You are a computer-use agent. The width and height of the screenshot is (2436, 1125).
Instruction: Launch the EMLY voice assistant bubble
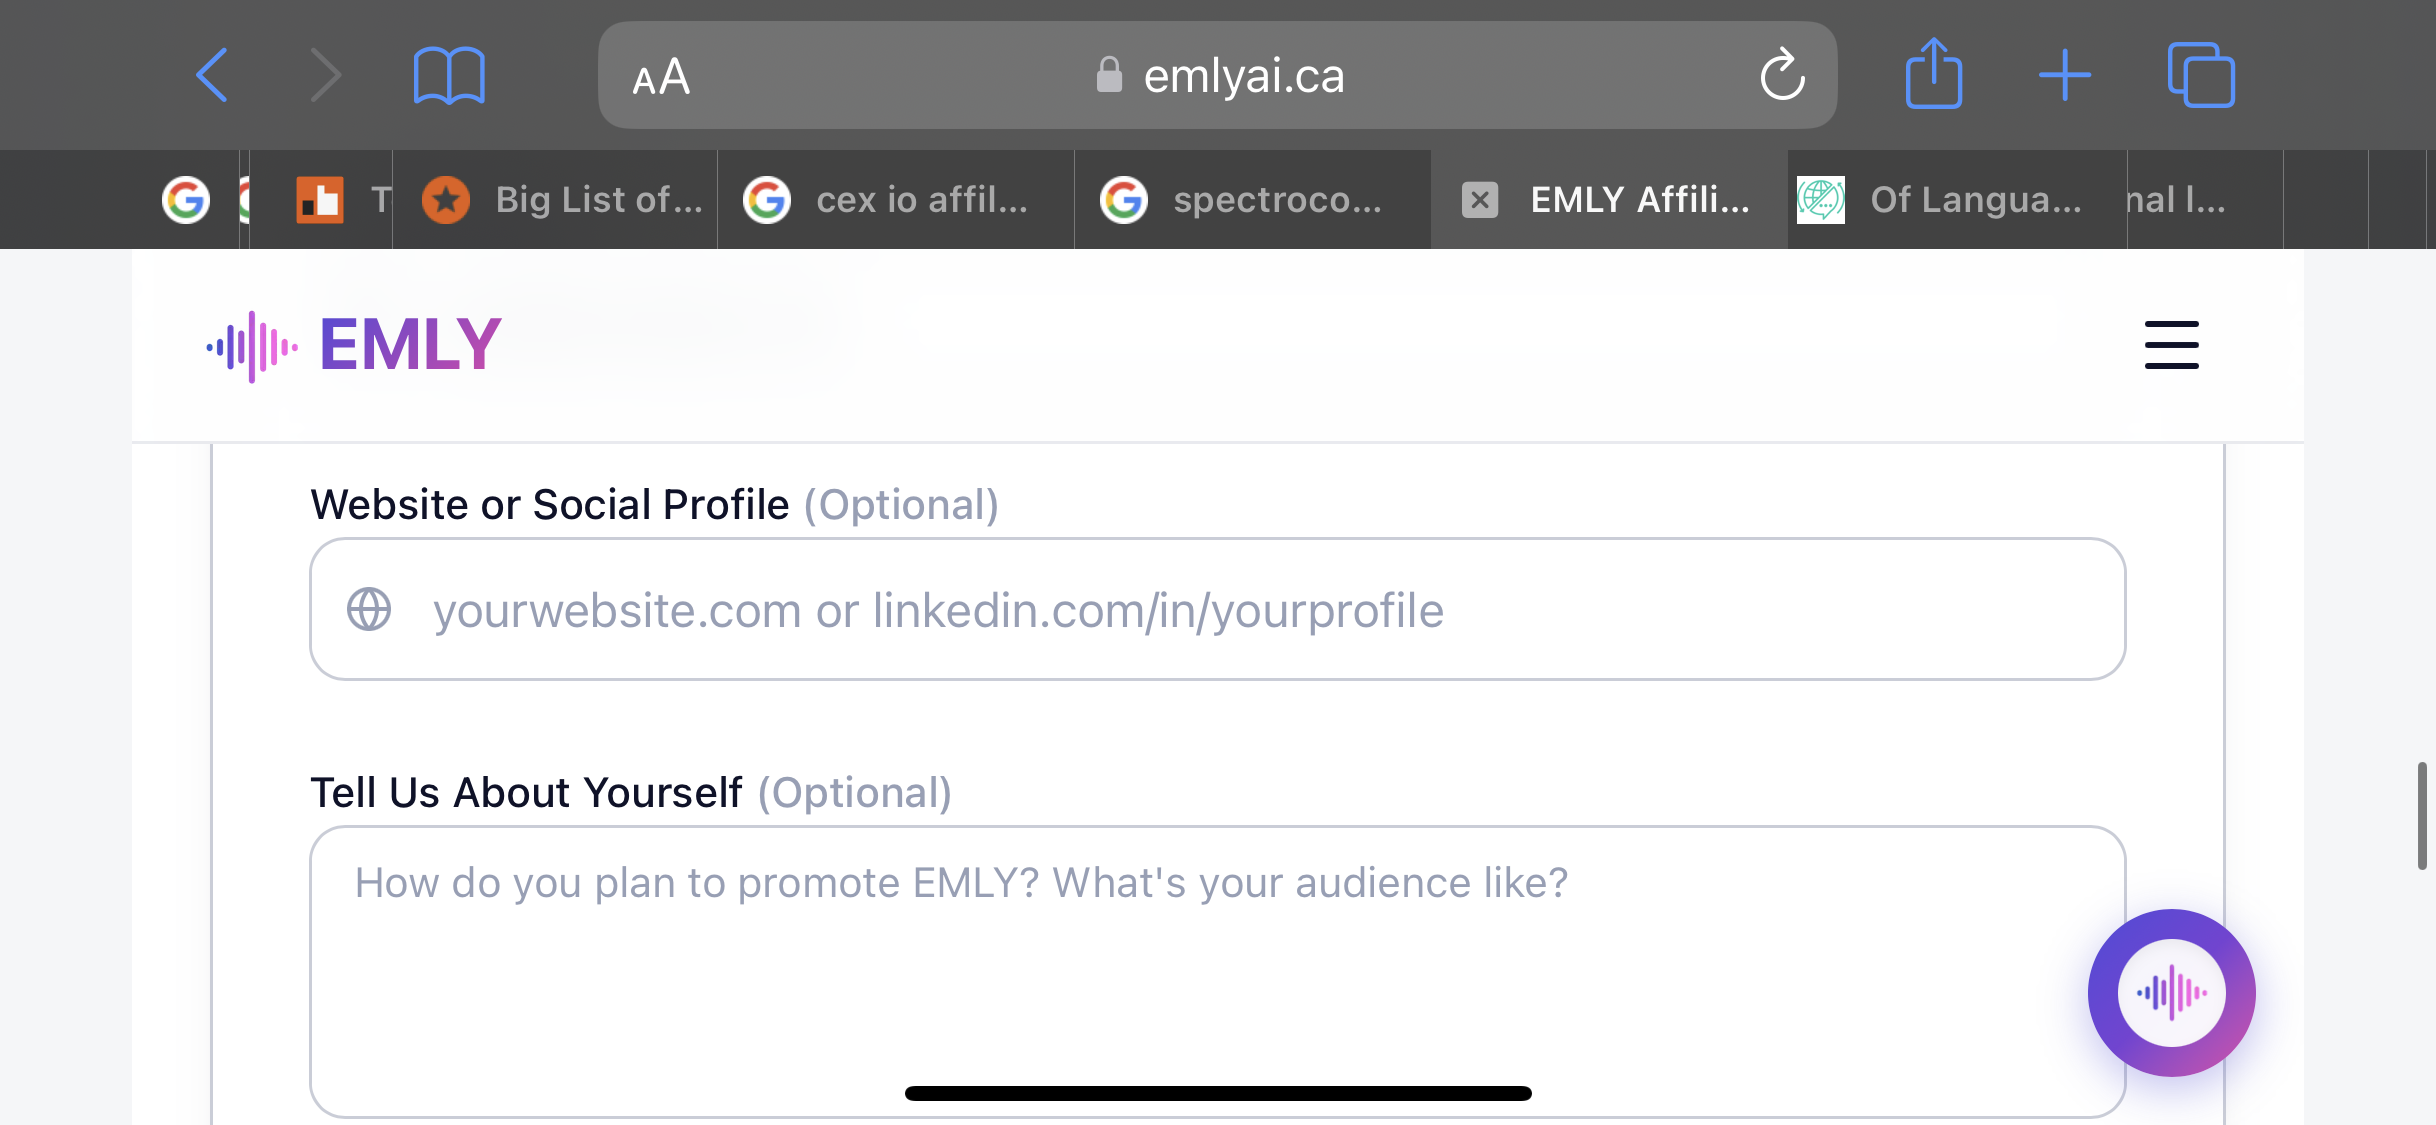coord(2171,992)
